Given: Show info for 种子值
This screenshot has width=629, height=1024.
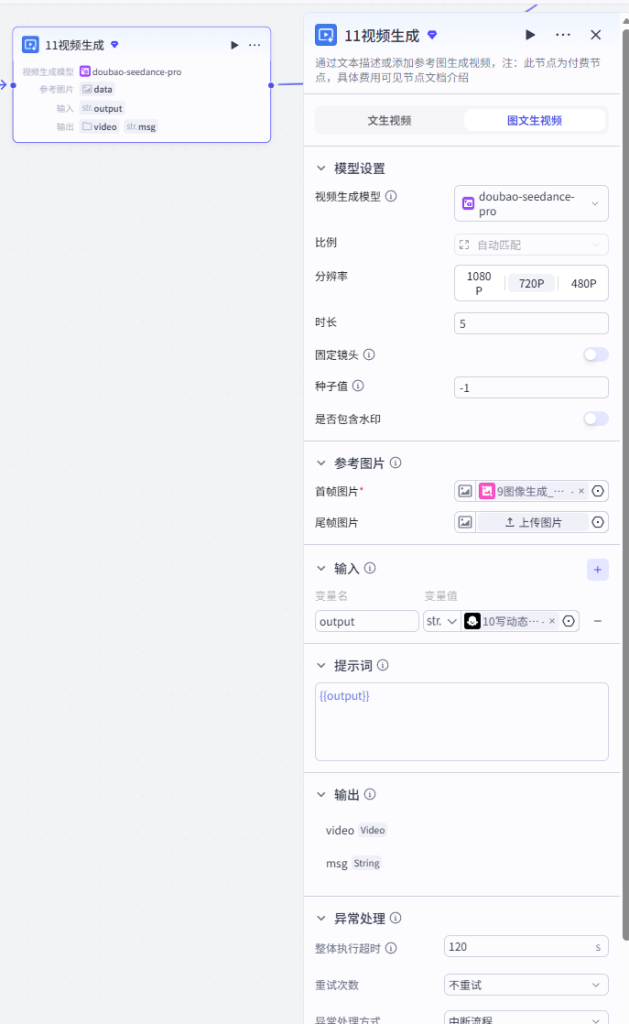Looking at the screenshot, I should [x=358, y=386].
